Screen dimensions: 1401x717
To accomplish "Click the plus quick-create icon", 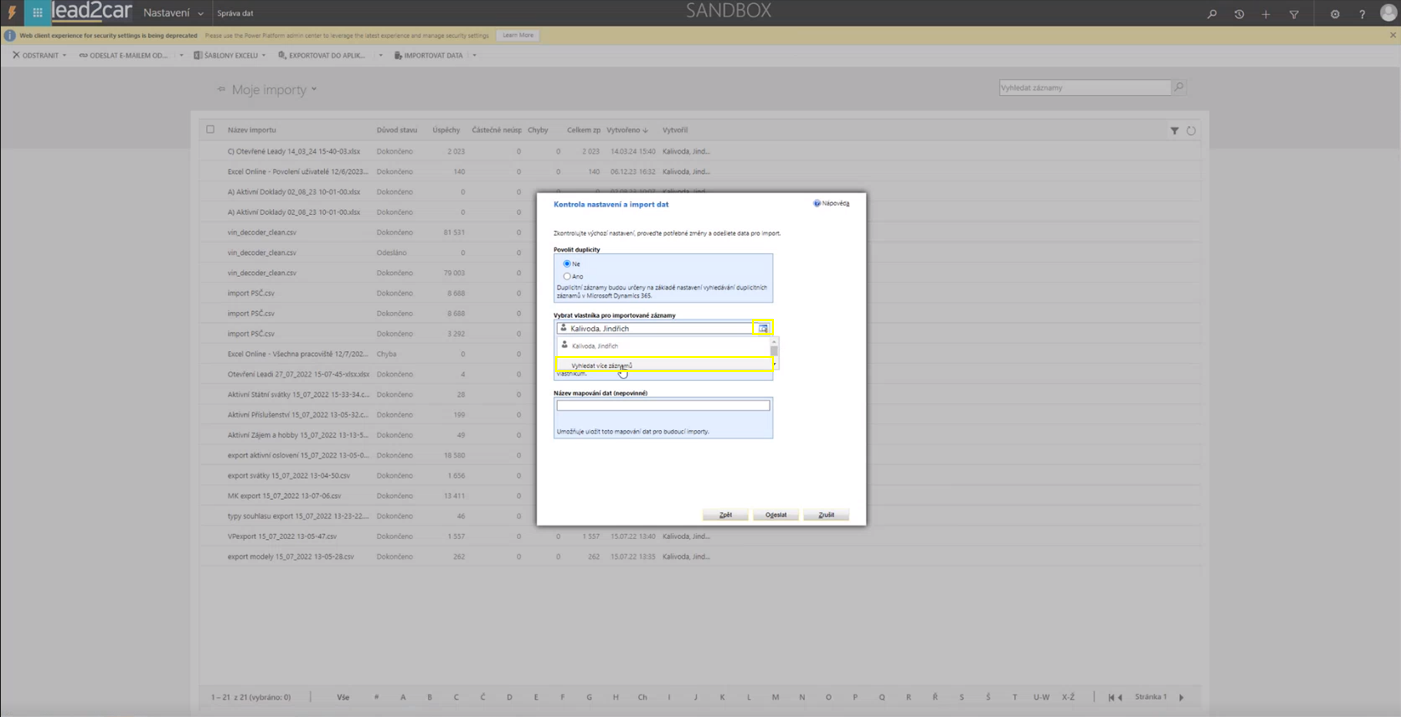I will [1266, 14].
